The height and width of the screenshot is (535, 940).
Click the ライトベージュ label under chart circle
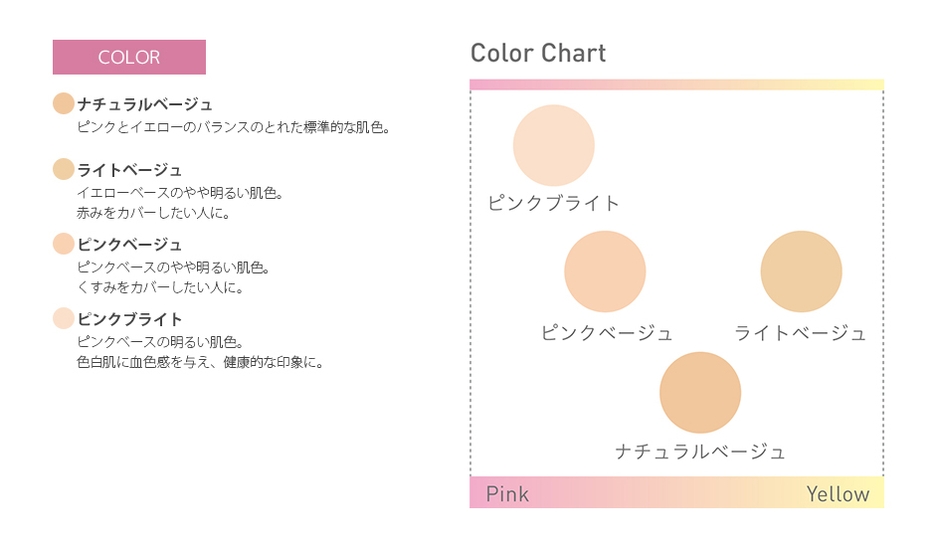pyautogui.click(x=800, y=332)
